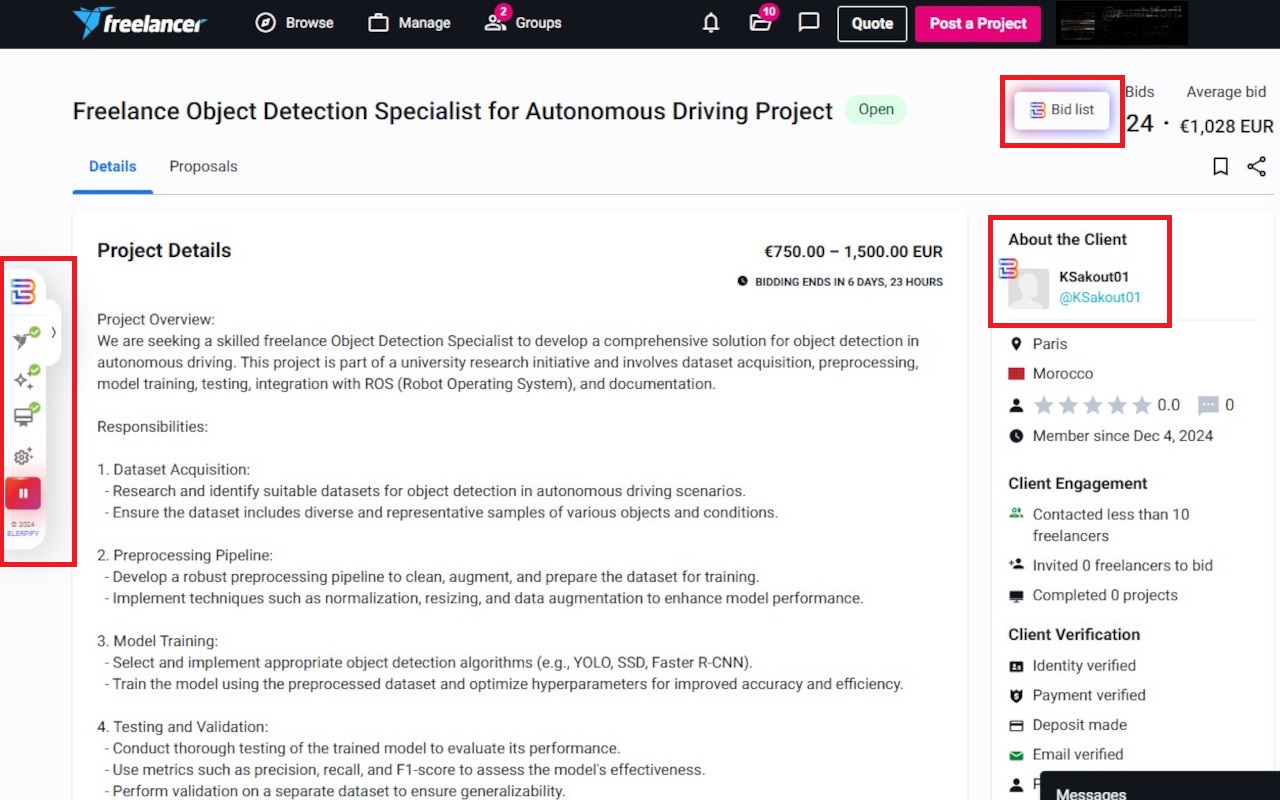Click the Bid list button
1280x800 pixels.
point(1062,110)
